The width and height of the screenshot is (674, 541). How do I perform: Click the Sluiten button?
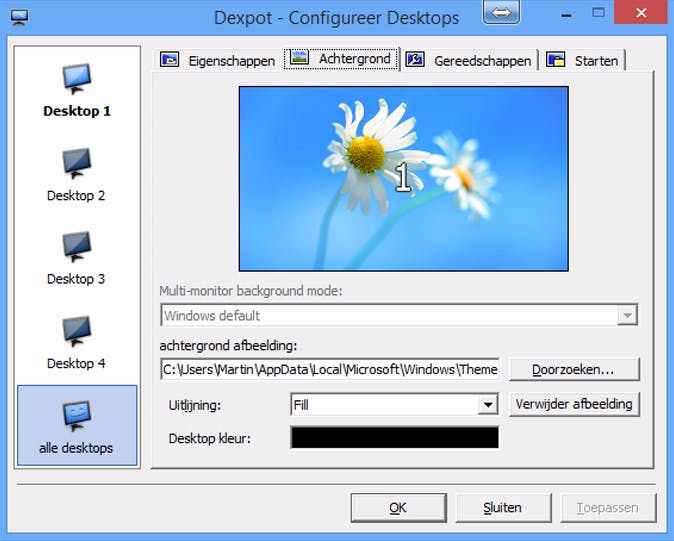click(x=503, y=507)
